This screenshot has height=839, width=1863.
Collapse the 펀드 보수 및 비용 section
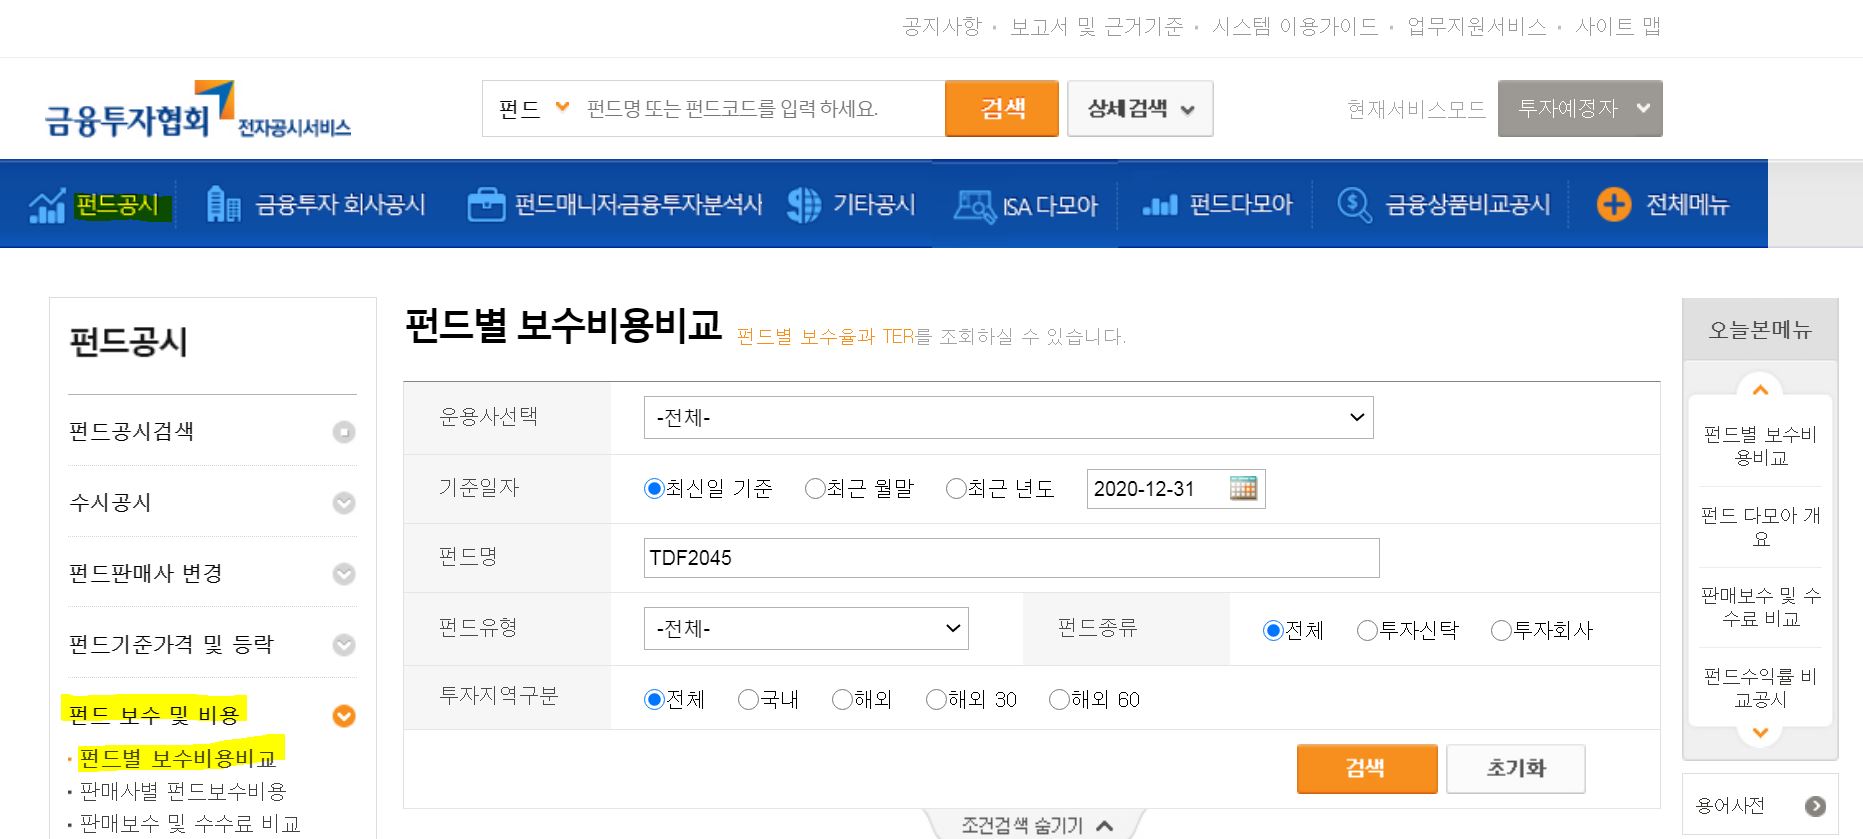[344, 715]
